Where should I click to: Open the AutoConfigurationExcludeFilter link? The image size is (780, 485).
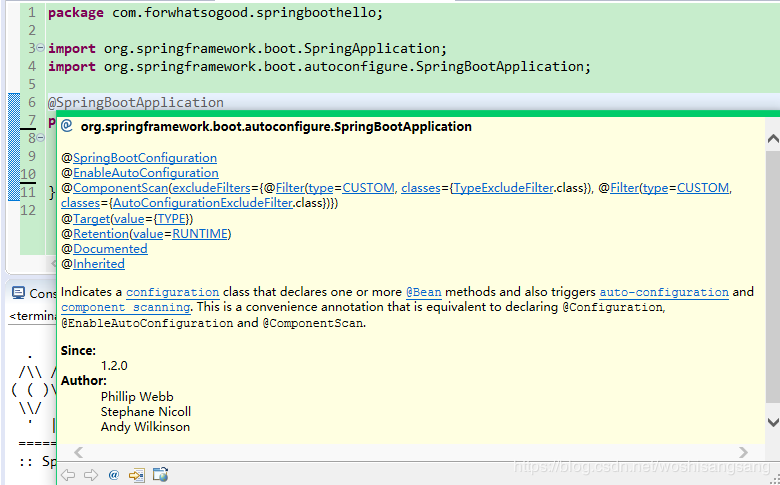tap(203, 203)
